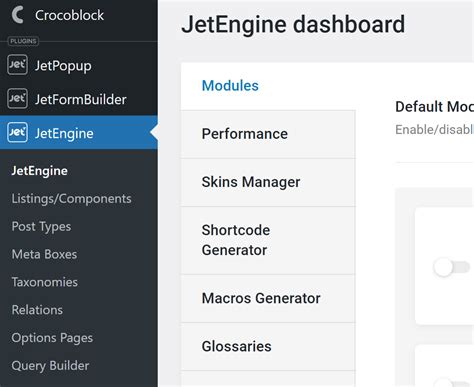Switch to the Performance tab
Viewport: 474px width, 387px height.
click(x=268, y=134)
